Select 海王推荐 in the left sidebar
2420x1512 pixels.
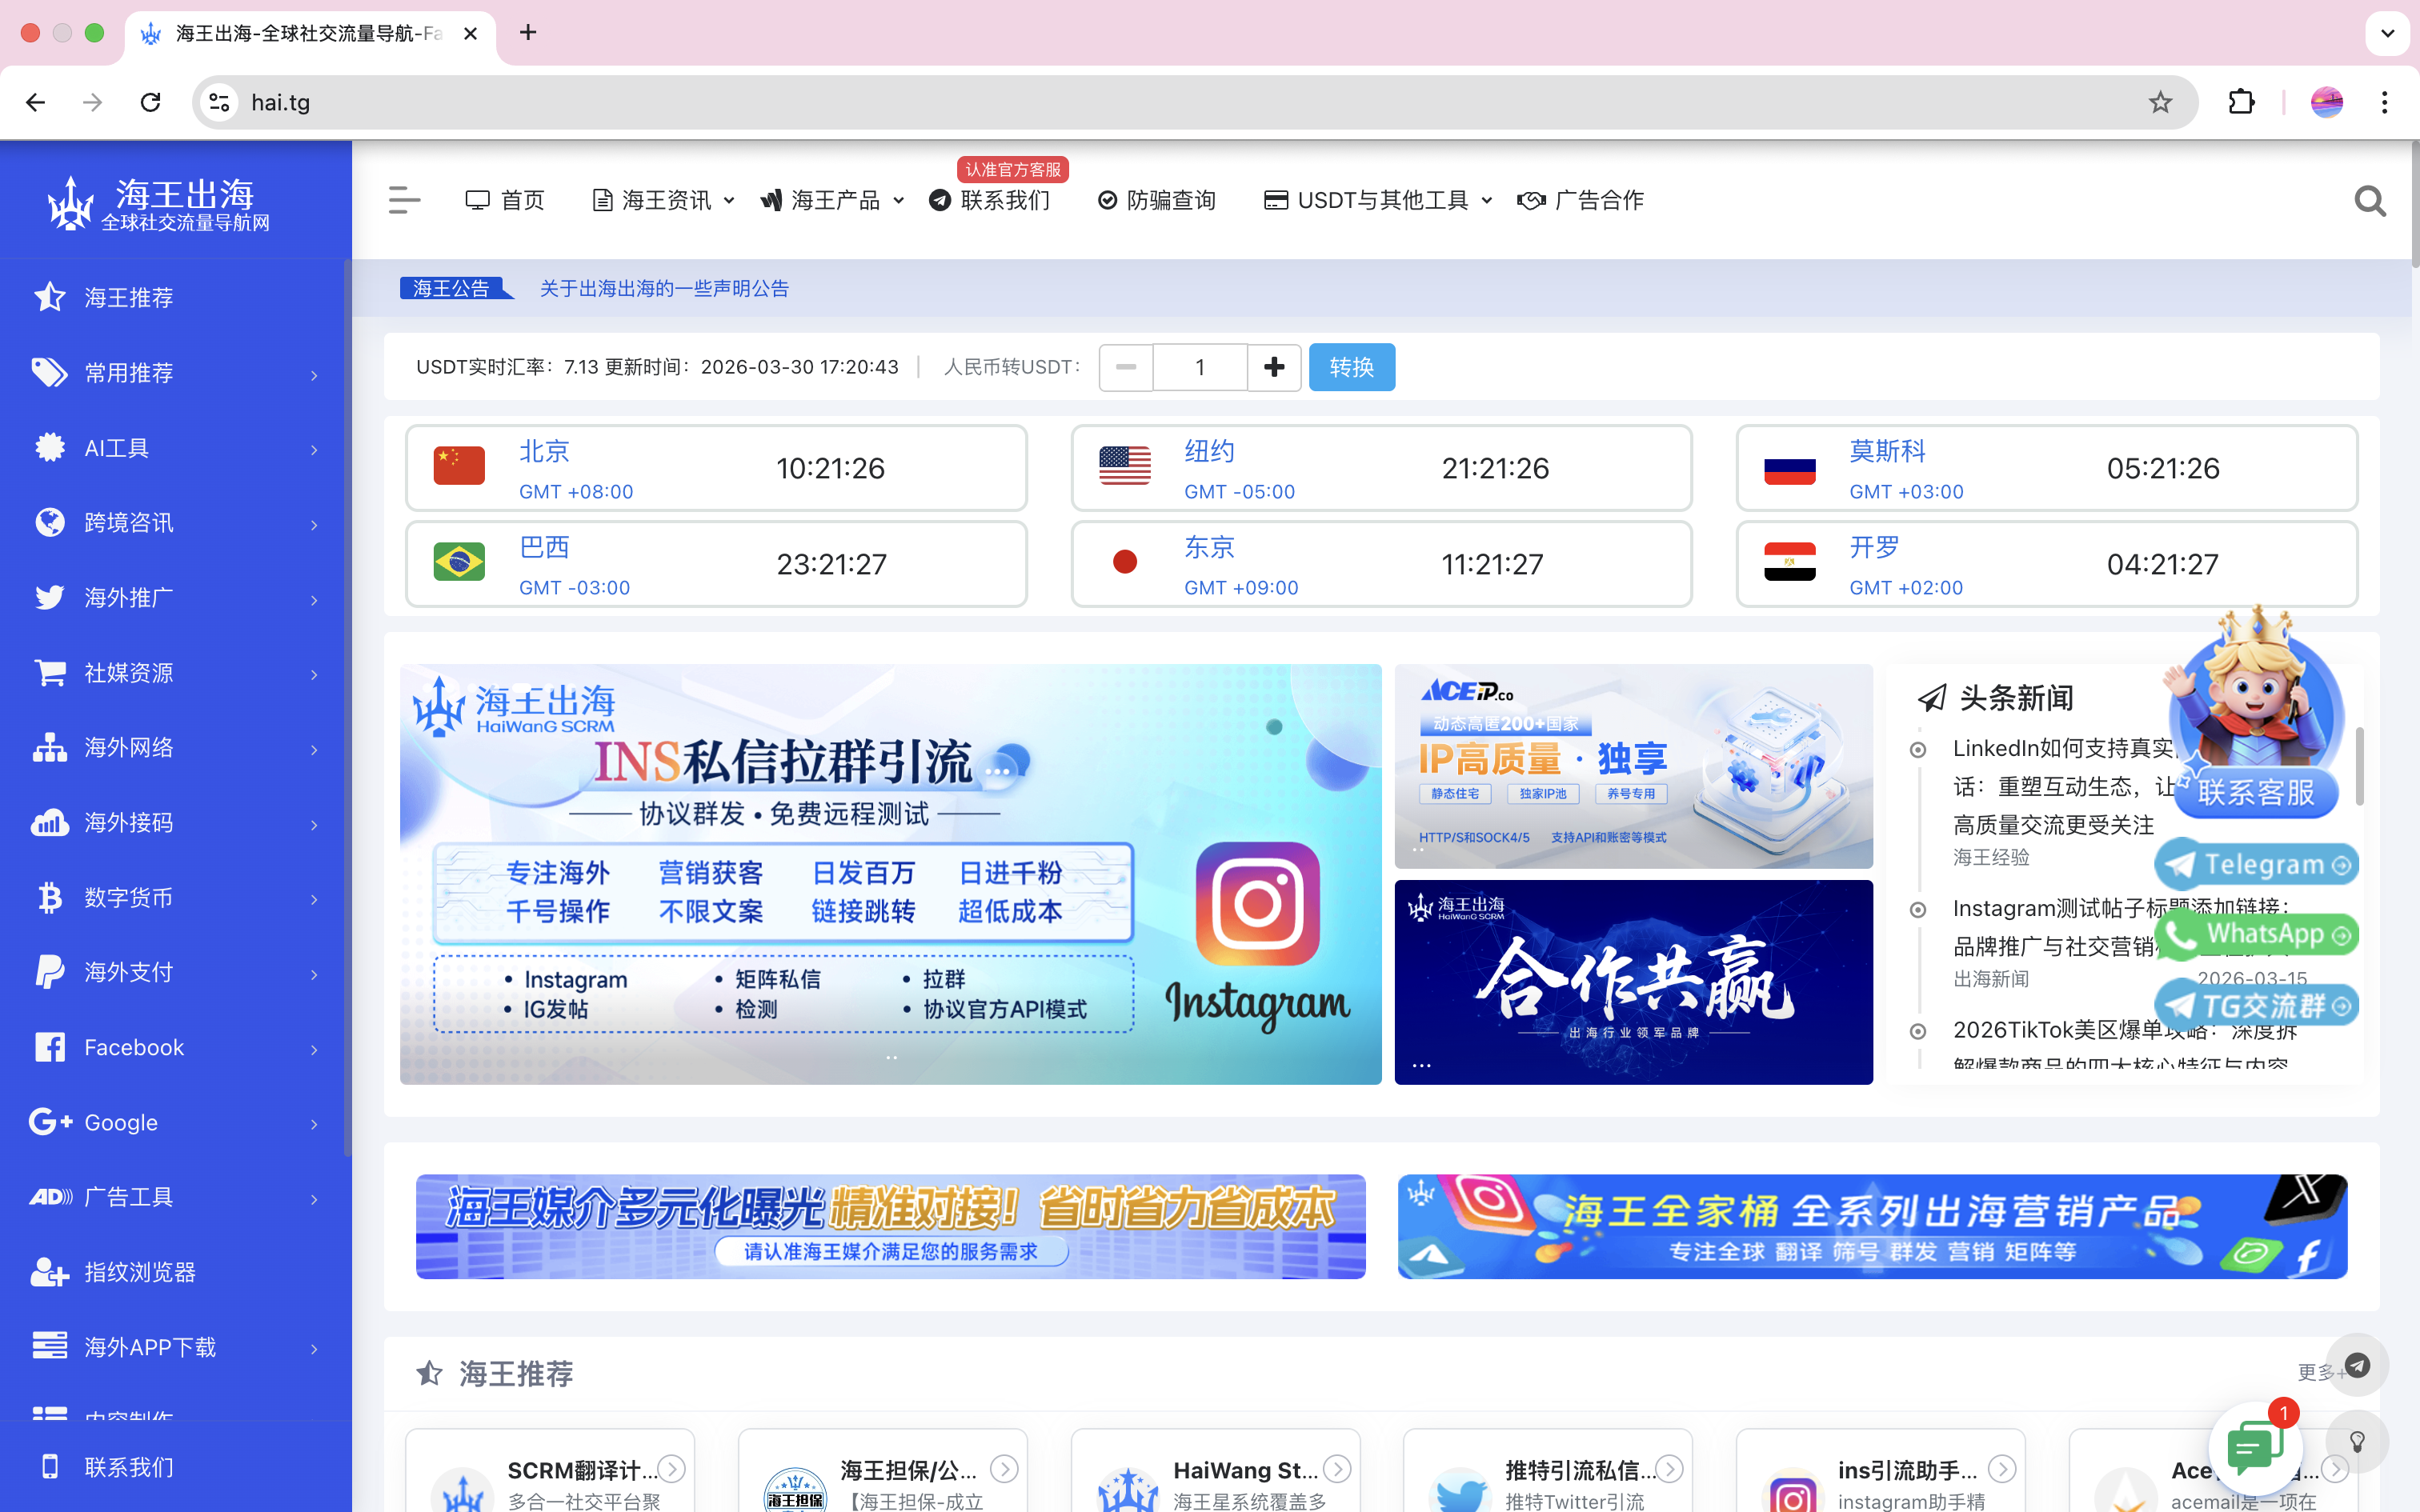pyautogui.click(x=128, y=297)
